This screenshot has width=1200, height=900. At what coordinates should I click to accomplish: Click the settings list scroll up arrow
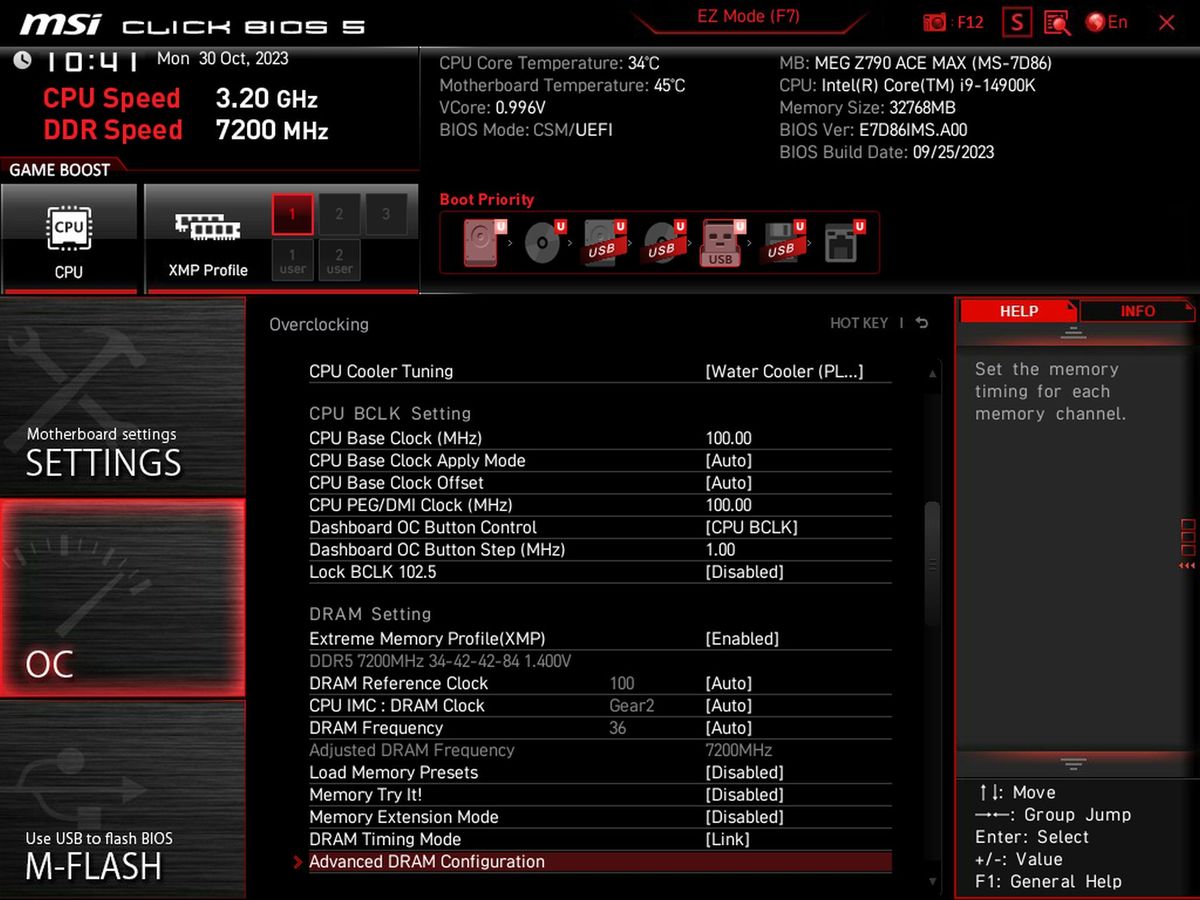coord(932,374)
